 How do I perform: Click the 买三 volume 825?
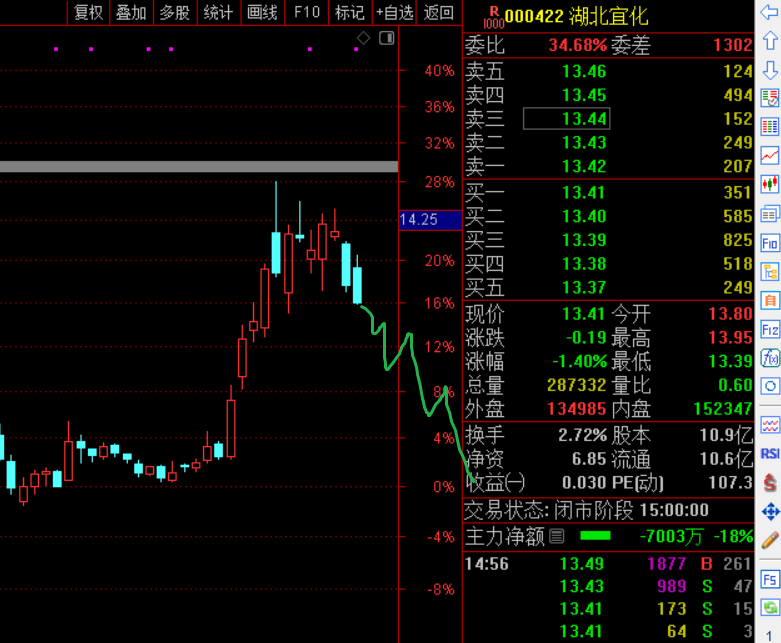738,240
